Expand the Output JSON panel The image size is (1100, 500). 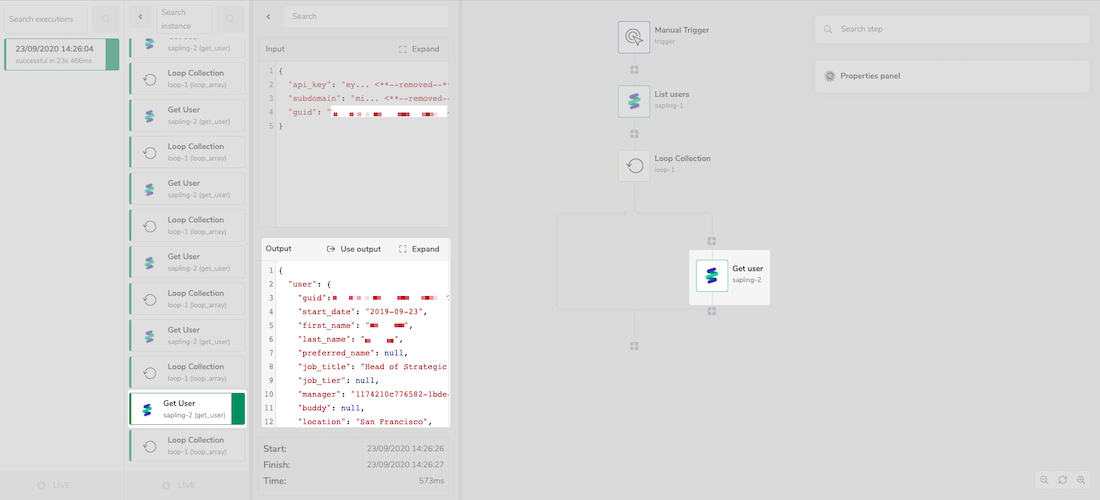click(x=419, y=249)
